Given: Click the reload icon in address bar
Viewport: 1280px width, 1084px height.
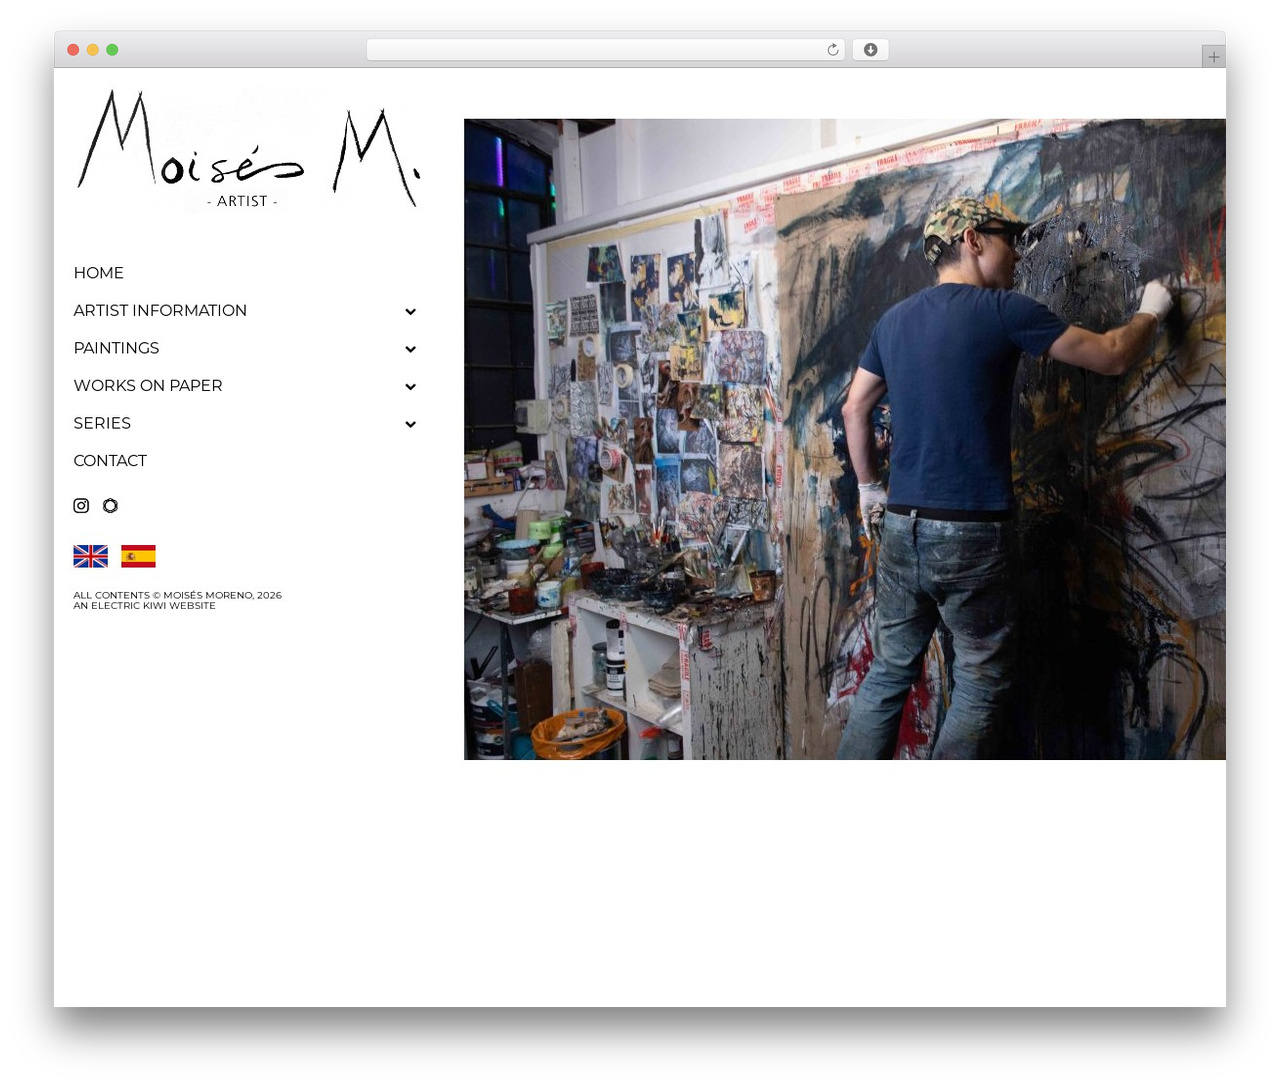Looking at the screenshot, I should pyautogui.click(x=832, y=50).
